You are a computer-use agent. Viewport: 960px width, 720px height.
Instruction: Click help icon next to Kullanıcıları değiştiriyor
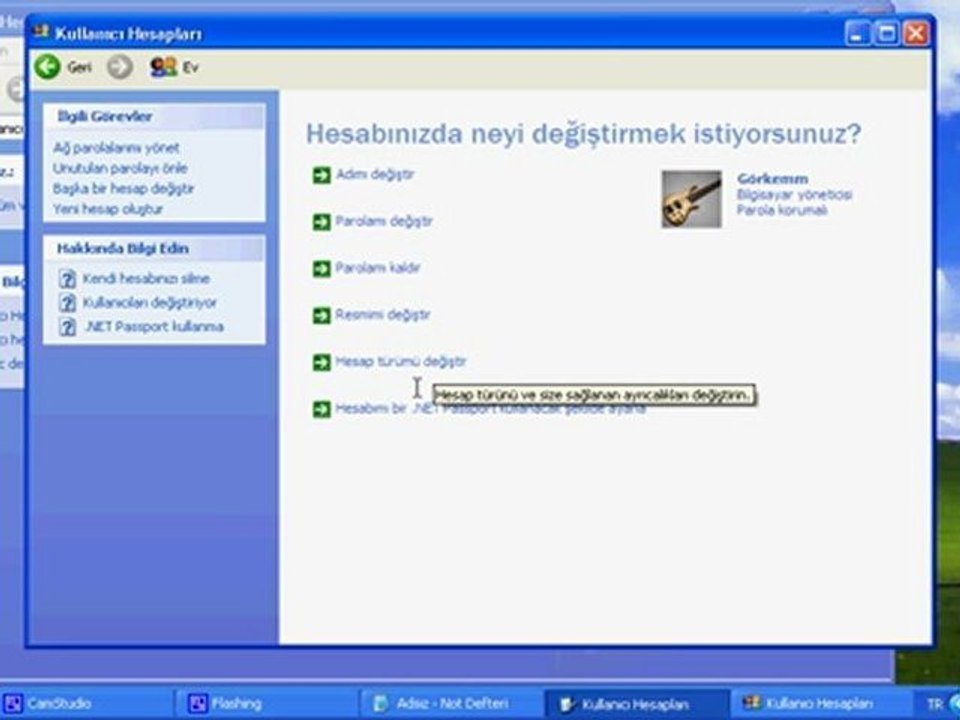tap(67, 302)
